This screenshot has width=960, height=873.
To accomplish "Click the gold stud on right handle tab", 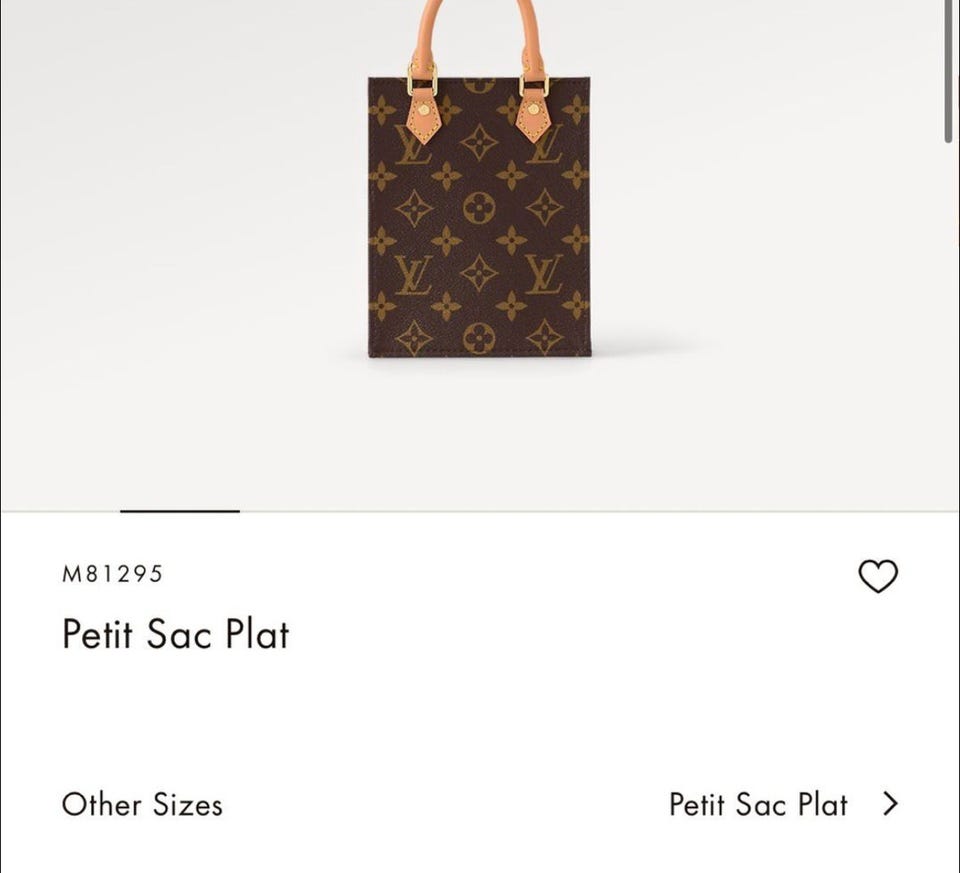I will (x=534, y=109).
